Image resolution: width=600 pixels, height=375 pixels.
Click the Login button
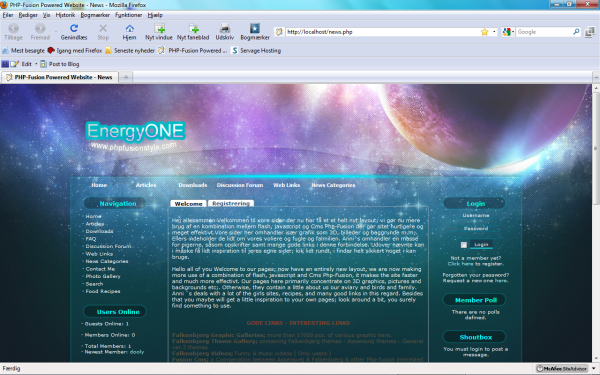click(481, 245)
